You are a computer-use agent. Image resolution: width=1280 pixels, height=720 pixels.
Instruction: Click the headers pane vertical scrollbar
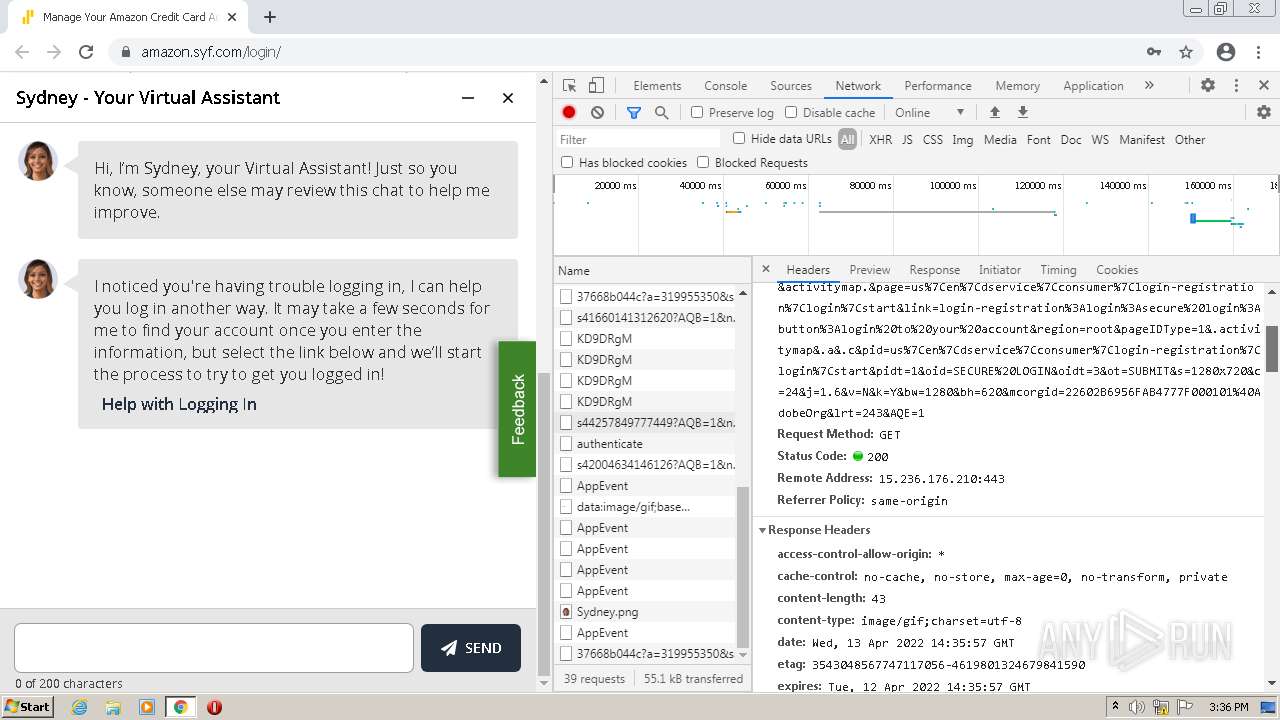click(x=1272, y=348)
